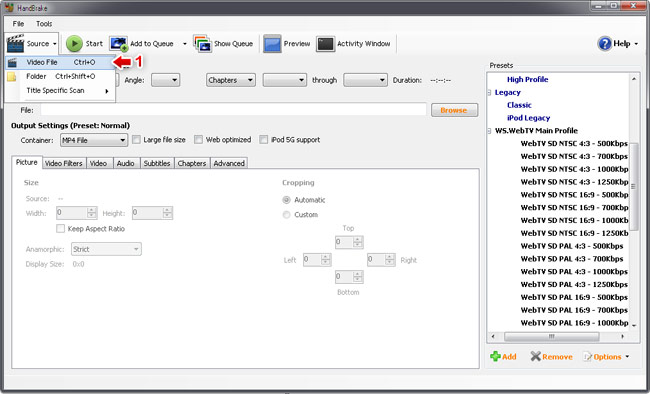Select the iPod Legacy preset
The width and height of the screenshot is (650, 394).
(x=529, y=118)
